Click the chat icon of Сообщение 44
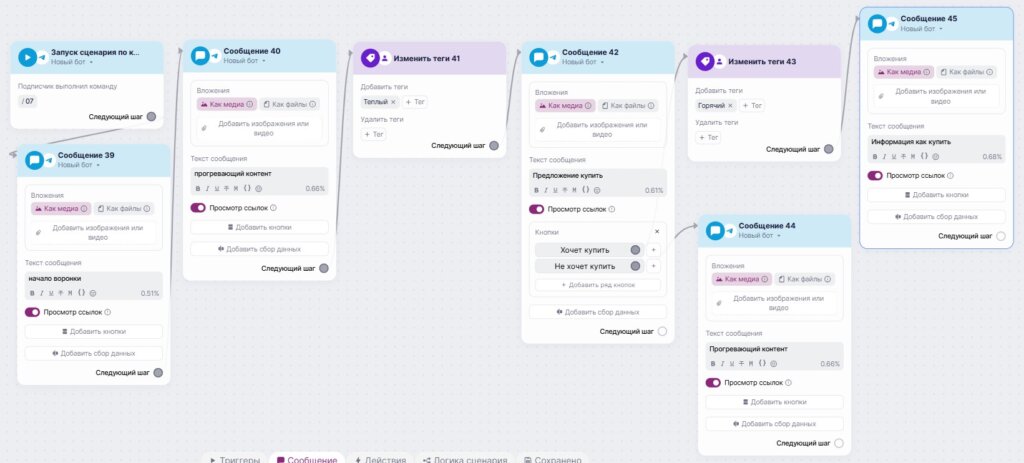 click(x=716, y=230)
